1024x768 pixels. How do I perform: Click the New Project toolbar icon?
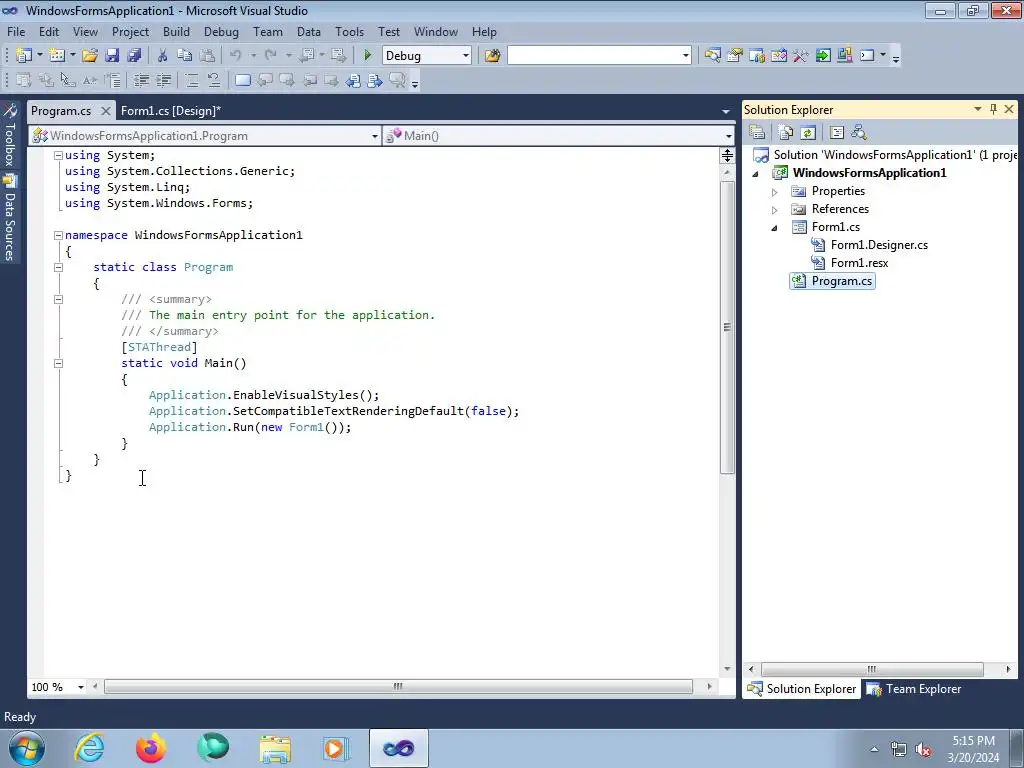click(x=24, y=56)
